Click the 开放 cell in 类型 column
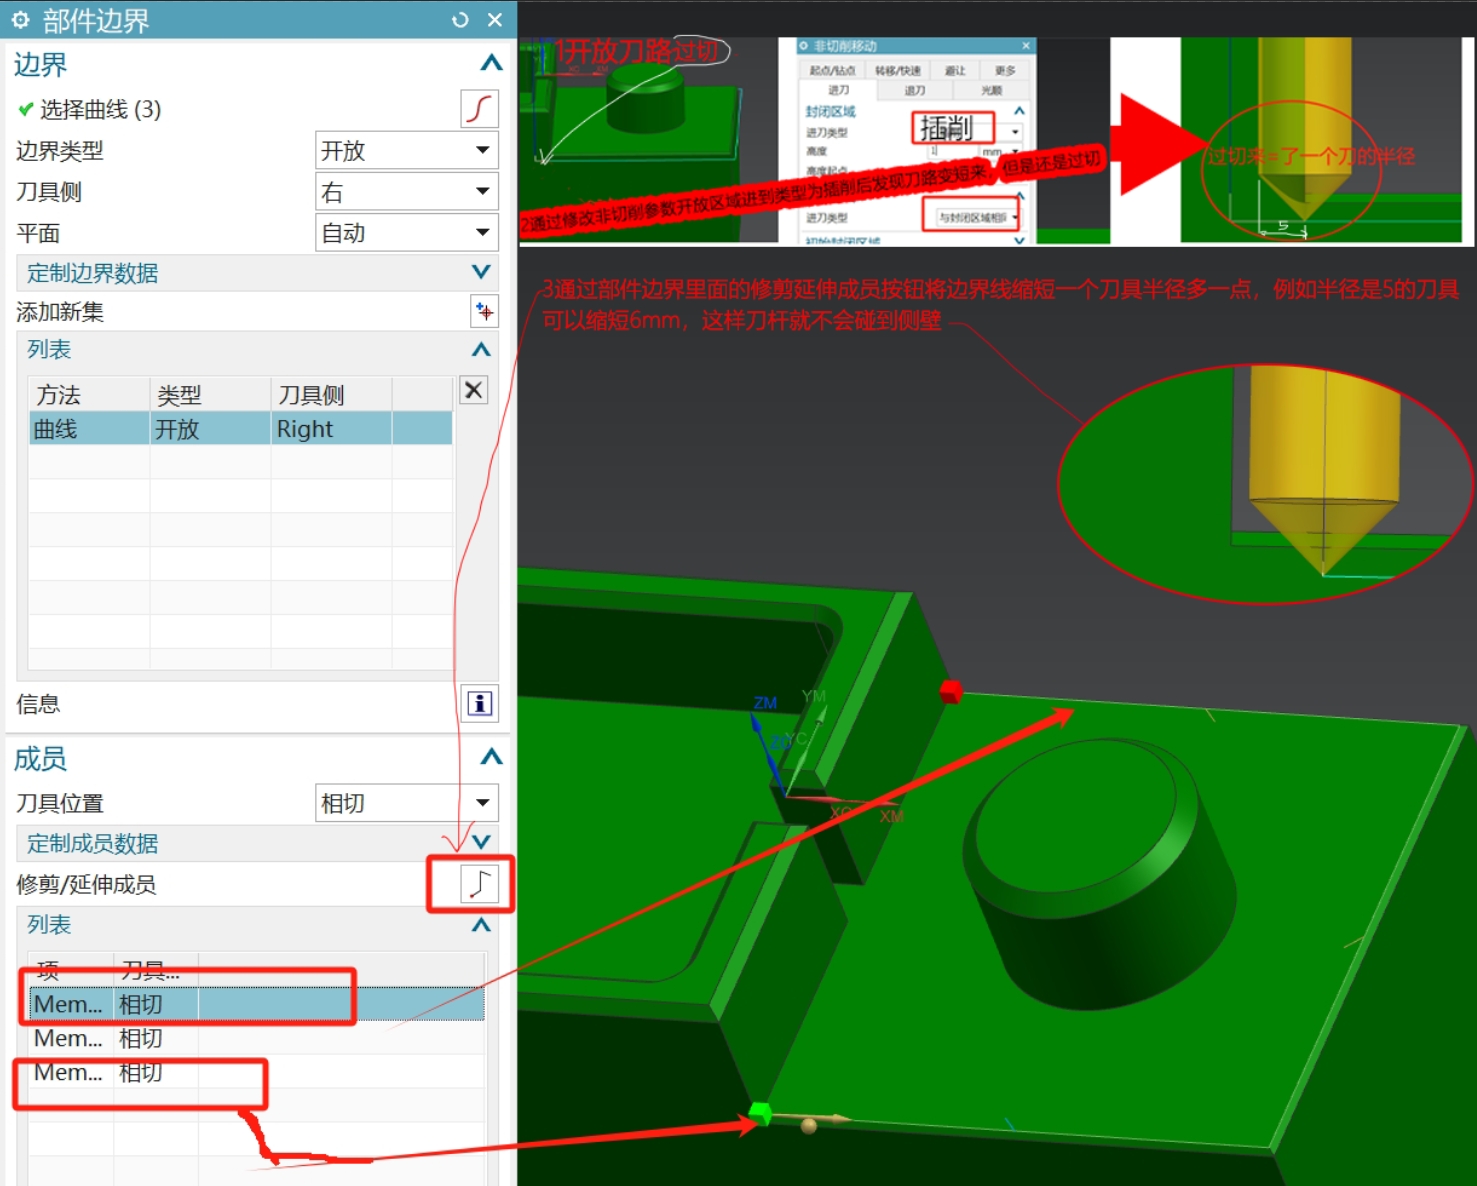The image size is (1477, 1186). click(x=210, y=429)
